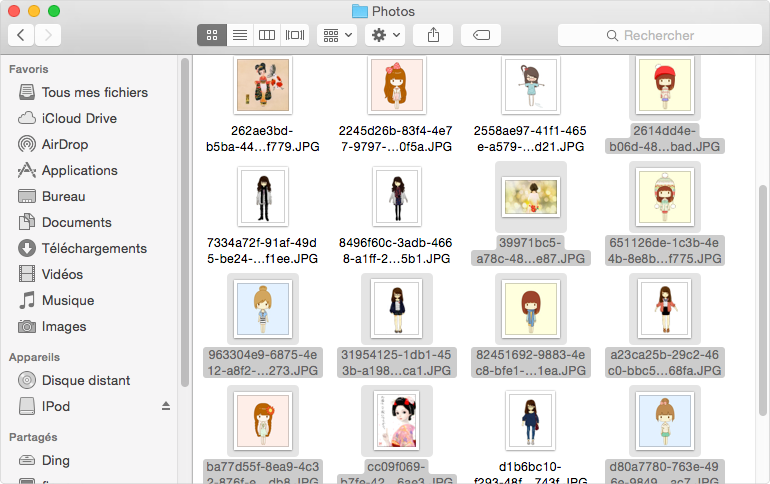Switch to Cover Flow view
770x484 pixels.
(x=295, y=35)
